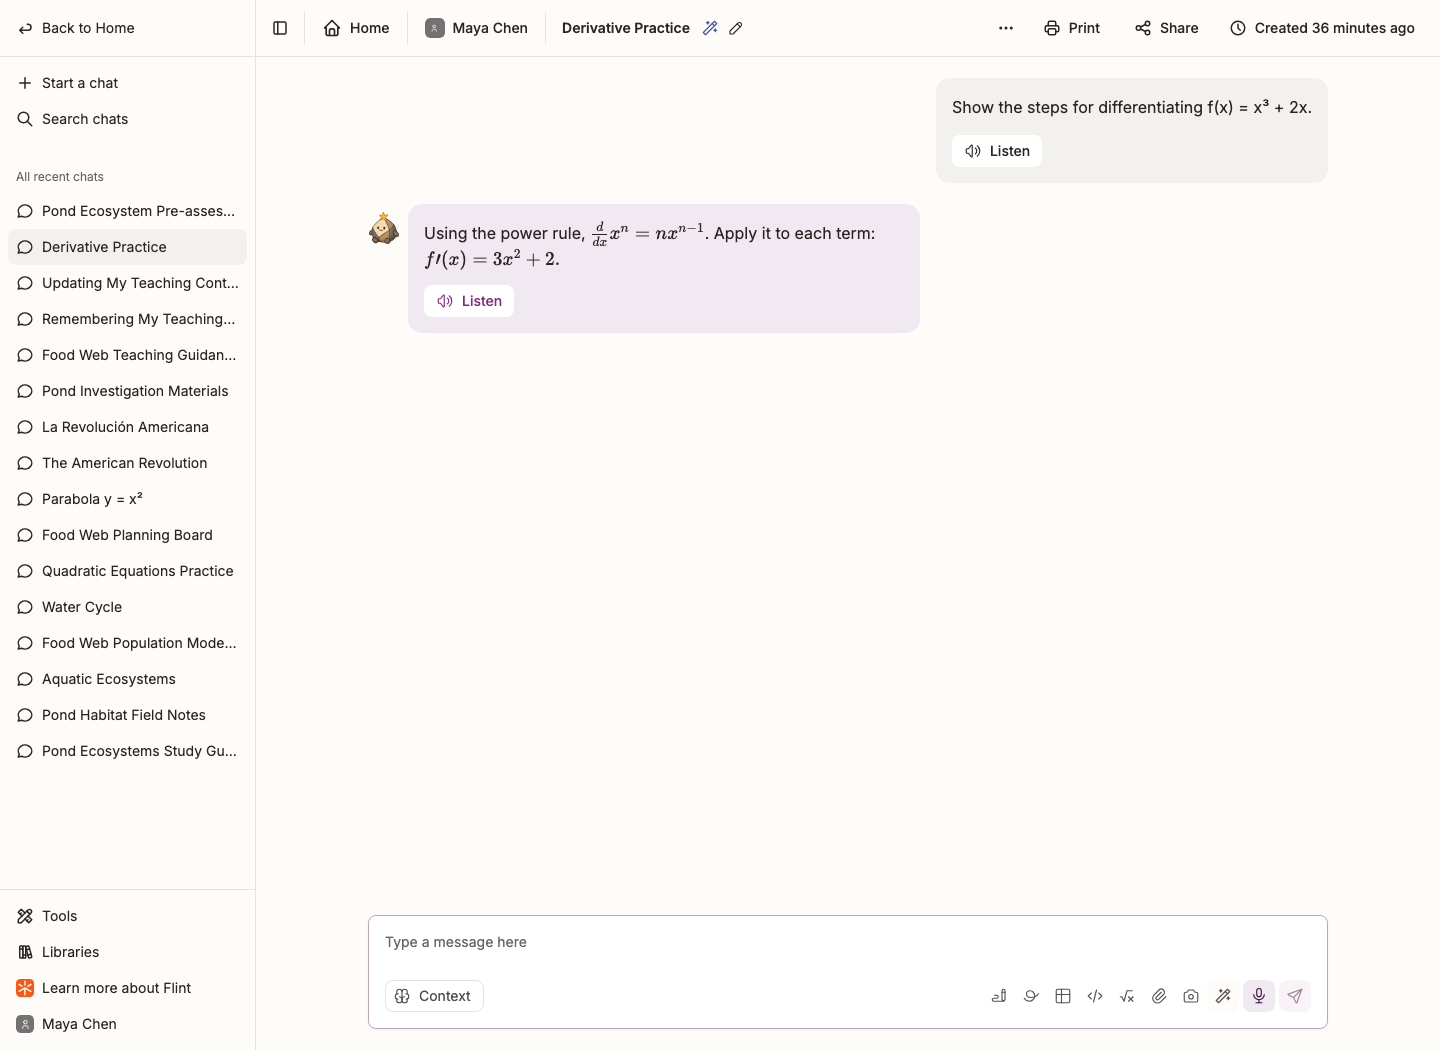Open the Pond Ecosystem Pre-assessment chat
The image size is (1440, 1050).
click(x=127, y=211)
